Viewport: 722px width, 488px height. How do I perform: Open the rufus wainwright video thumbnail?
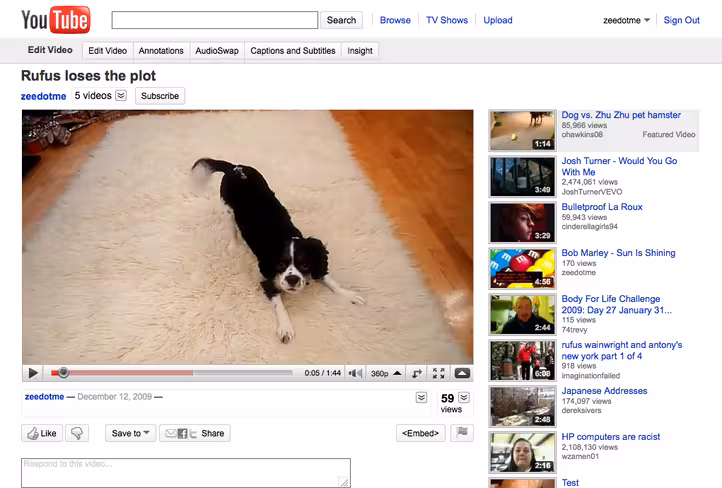[522, 361]
